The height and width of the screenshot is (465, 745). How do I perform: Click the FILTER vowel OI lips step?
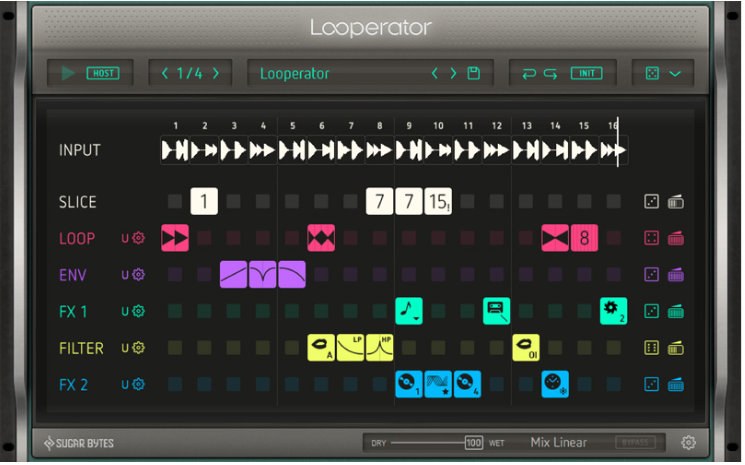click(x=526, y=348)
